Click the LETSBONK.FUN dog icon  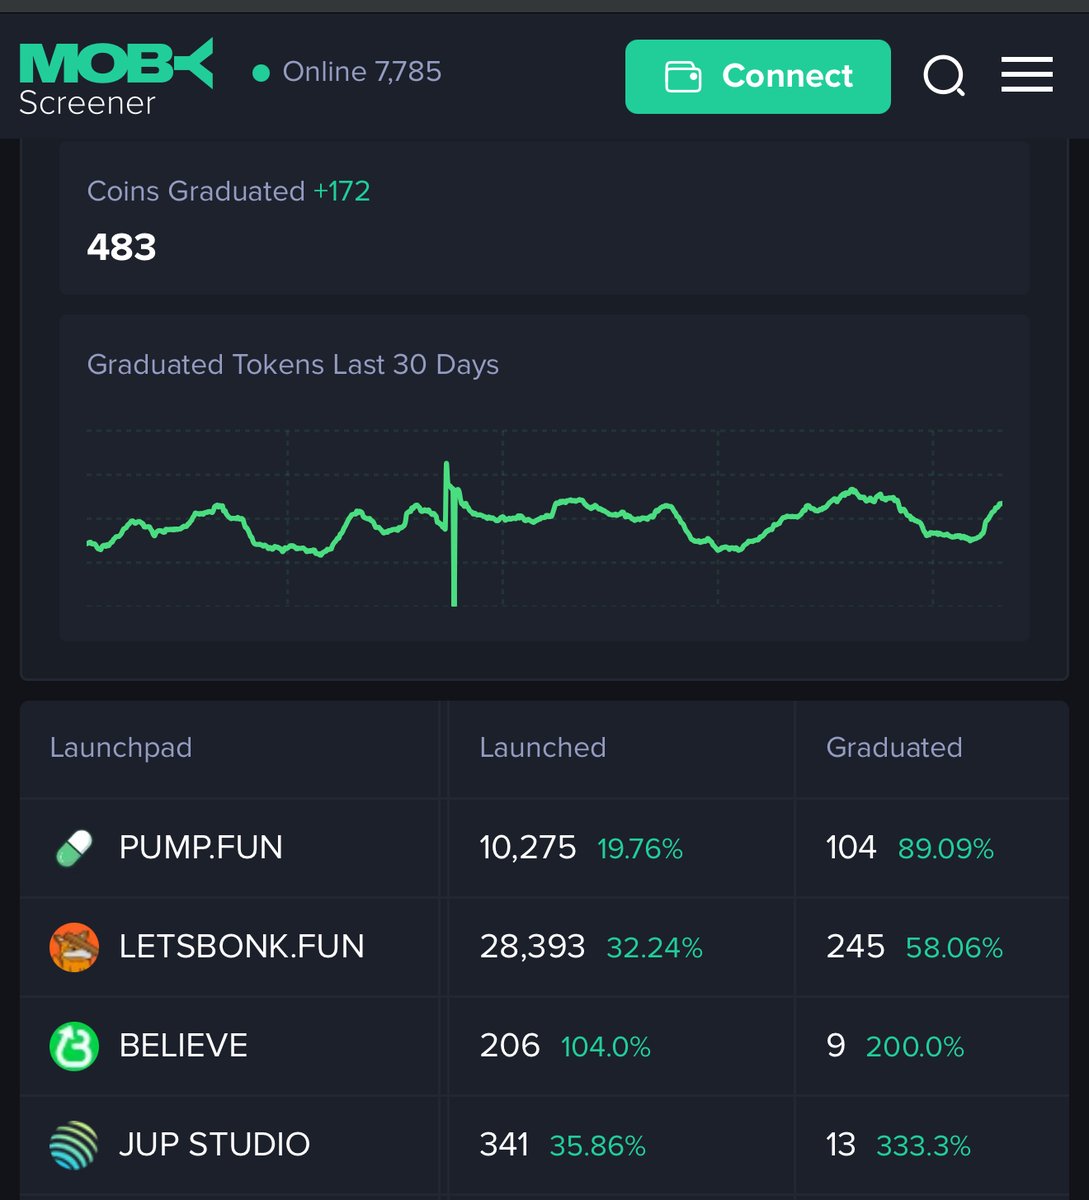[x=74, y=947]
